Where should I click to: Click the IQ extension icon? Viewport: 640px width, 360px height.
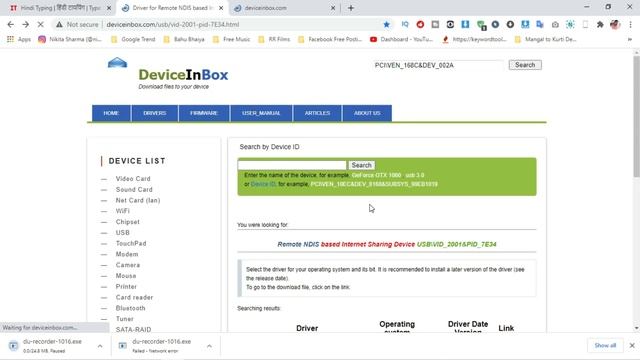pyautogui.click(x=405, y=24)
